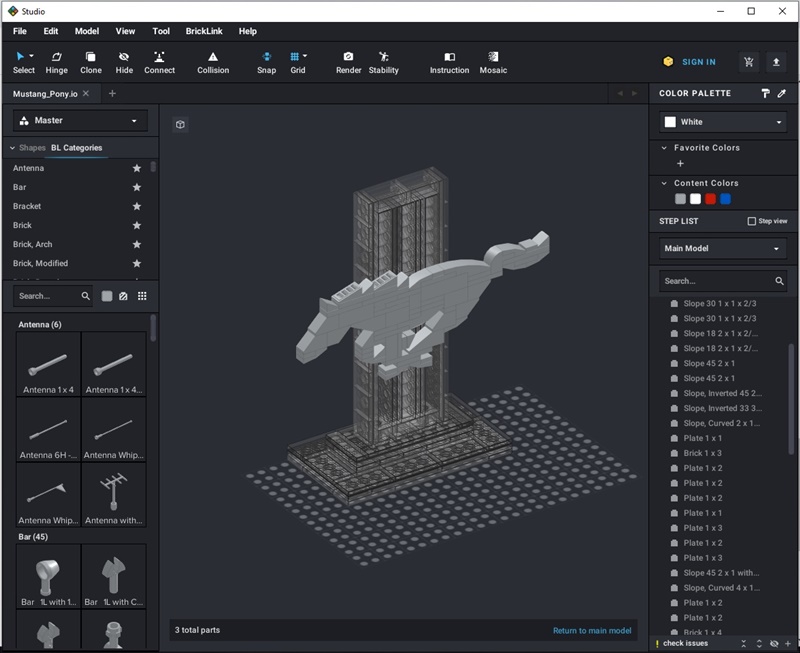Select the Hinge tool

click(57, 63)
